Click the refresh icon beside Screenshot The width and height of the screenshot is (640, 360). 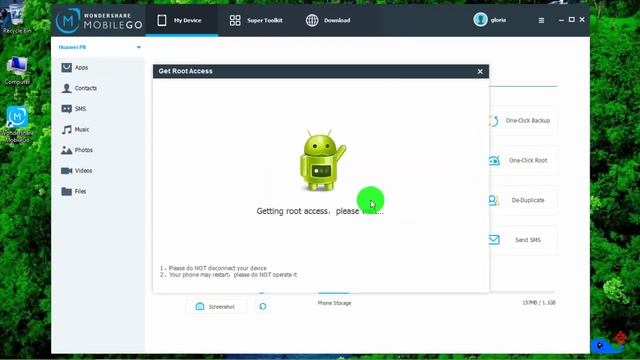[262, 307]
